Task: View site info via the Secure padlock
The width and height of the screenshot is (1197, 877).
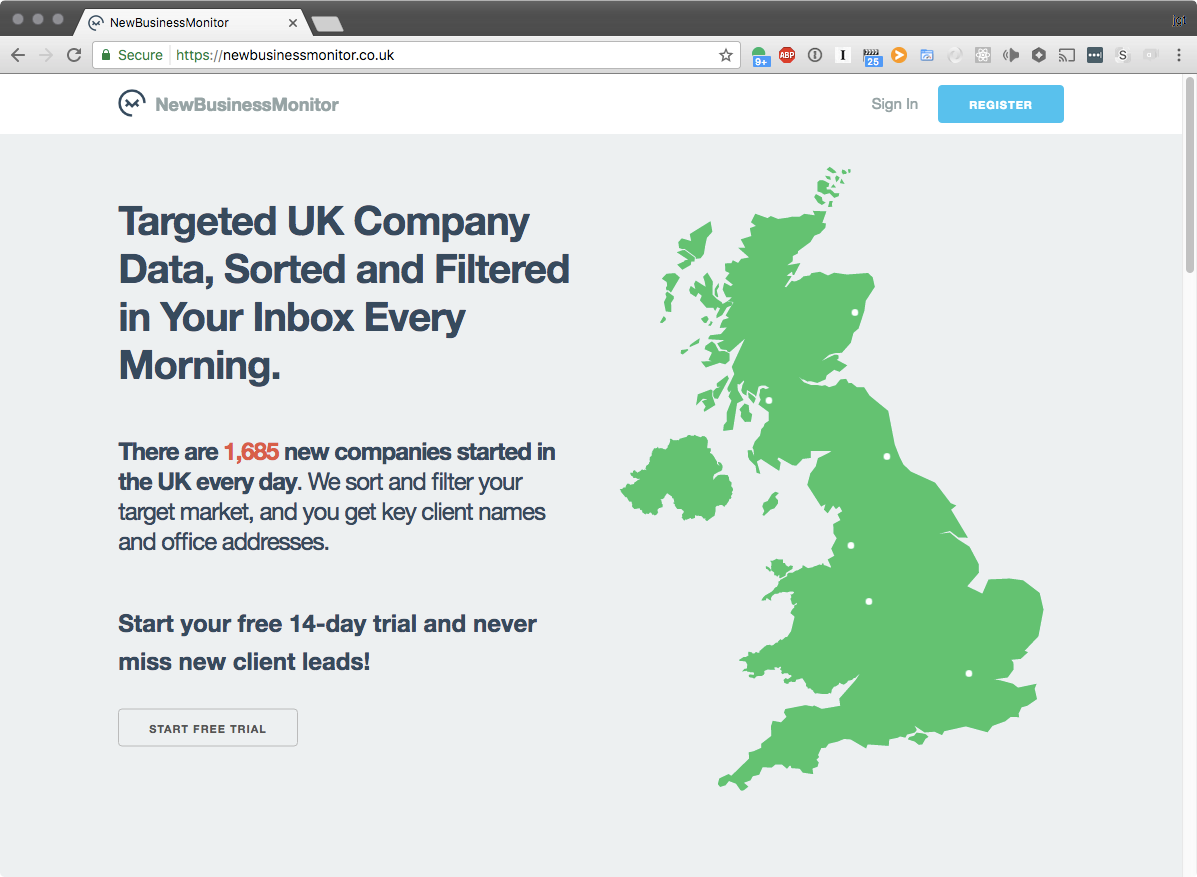Action: pyautogui.click(x=106, y=55)
